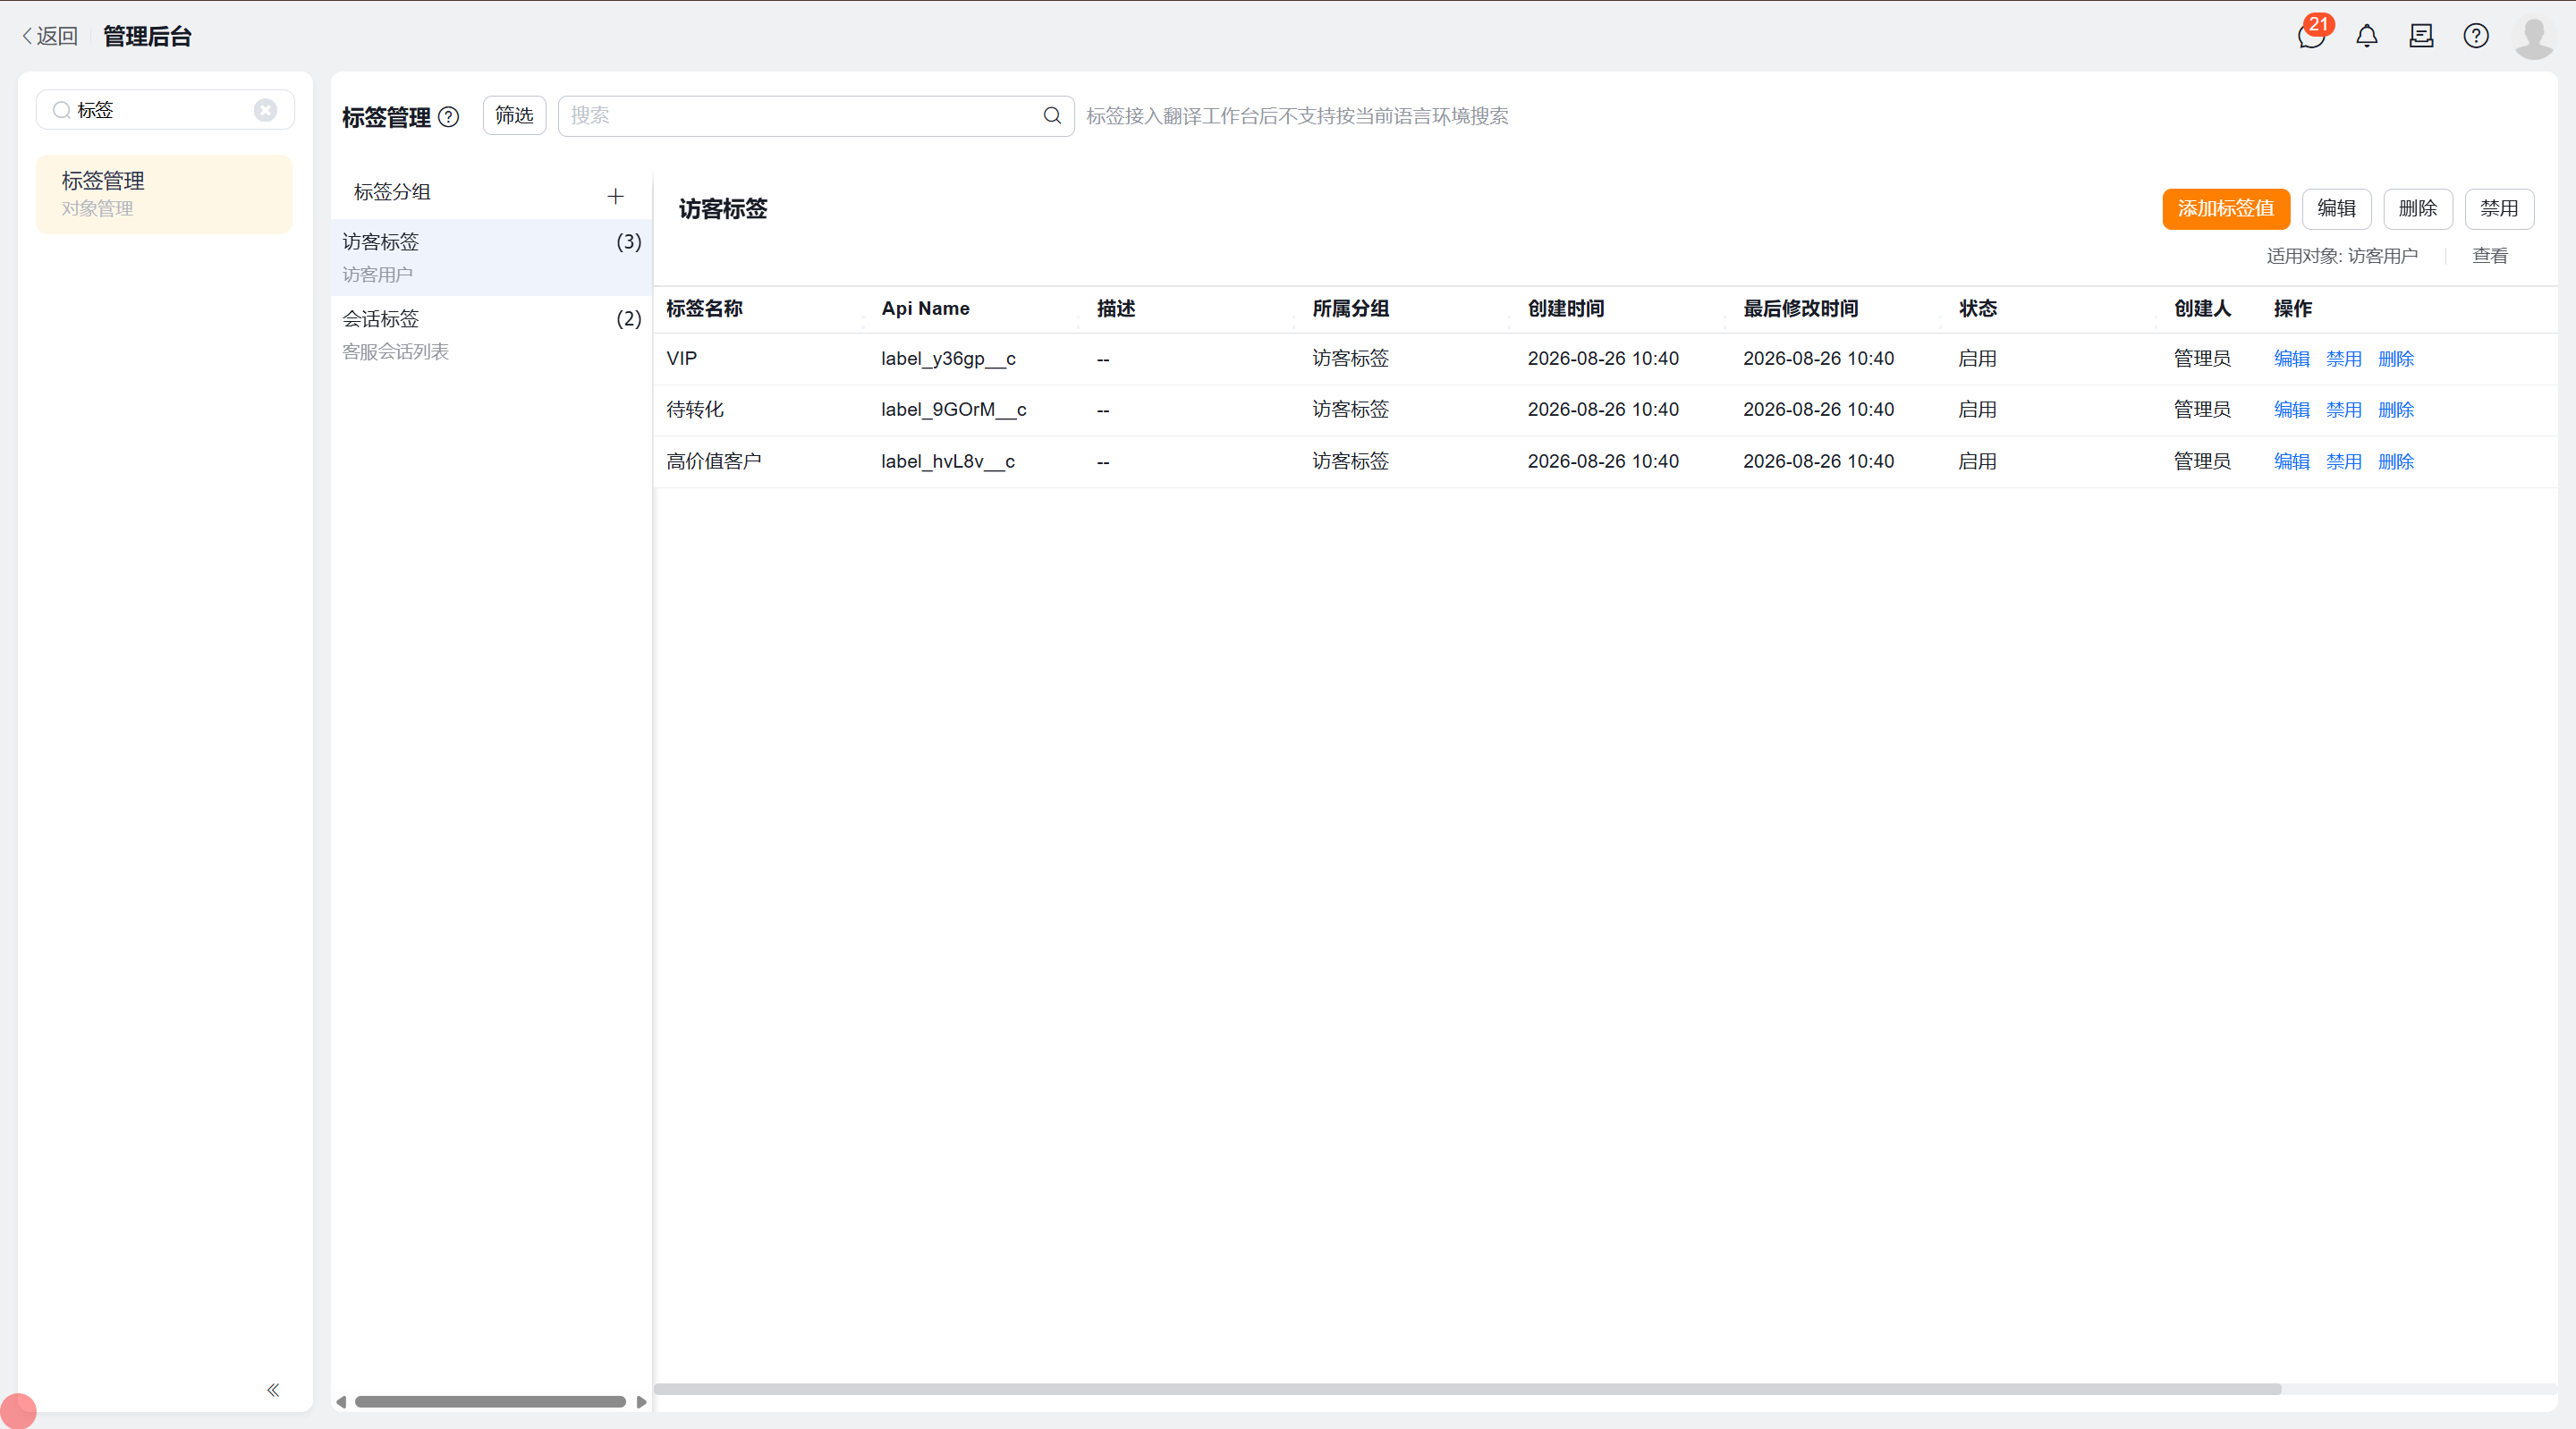Click the group-level 编辑 button
This screenshot has height=1429, width=2576.
2336,209
